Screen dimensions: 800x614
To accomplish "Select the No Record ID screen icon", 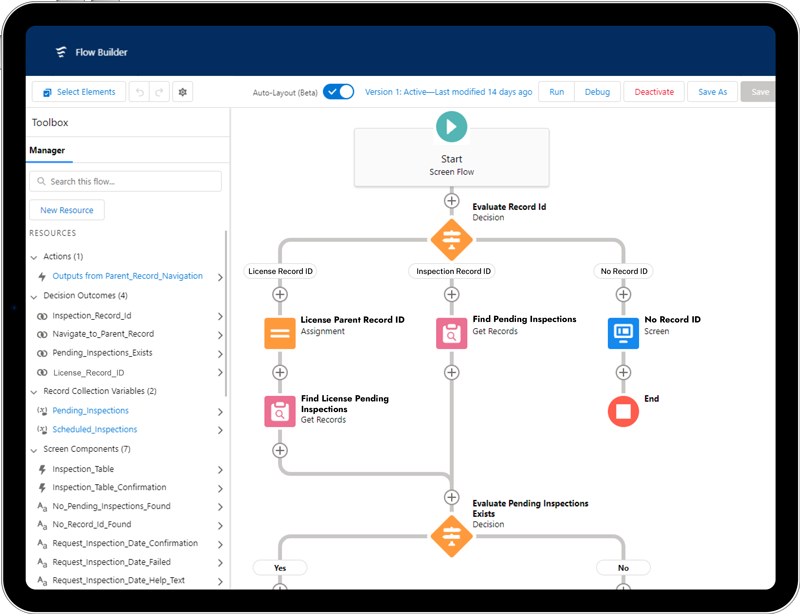I will pyautogui.click(x=623, y=333).
